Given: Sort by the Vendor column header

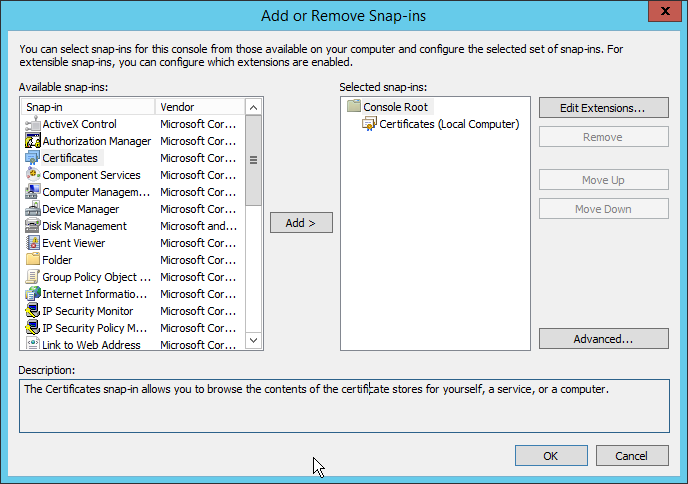Looking at the screenshot, I should coord(200,107).
